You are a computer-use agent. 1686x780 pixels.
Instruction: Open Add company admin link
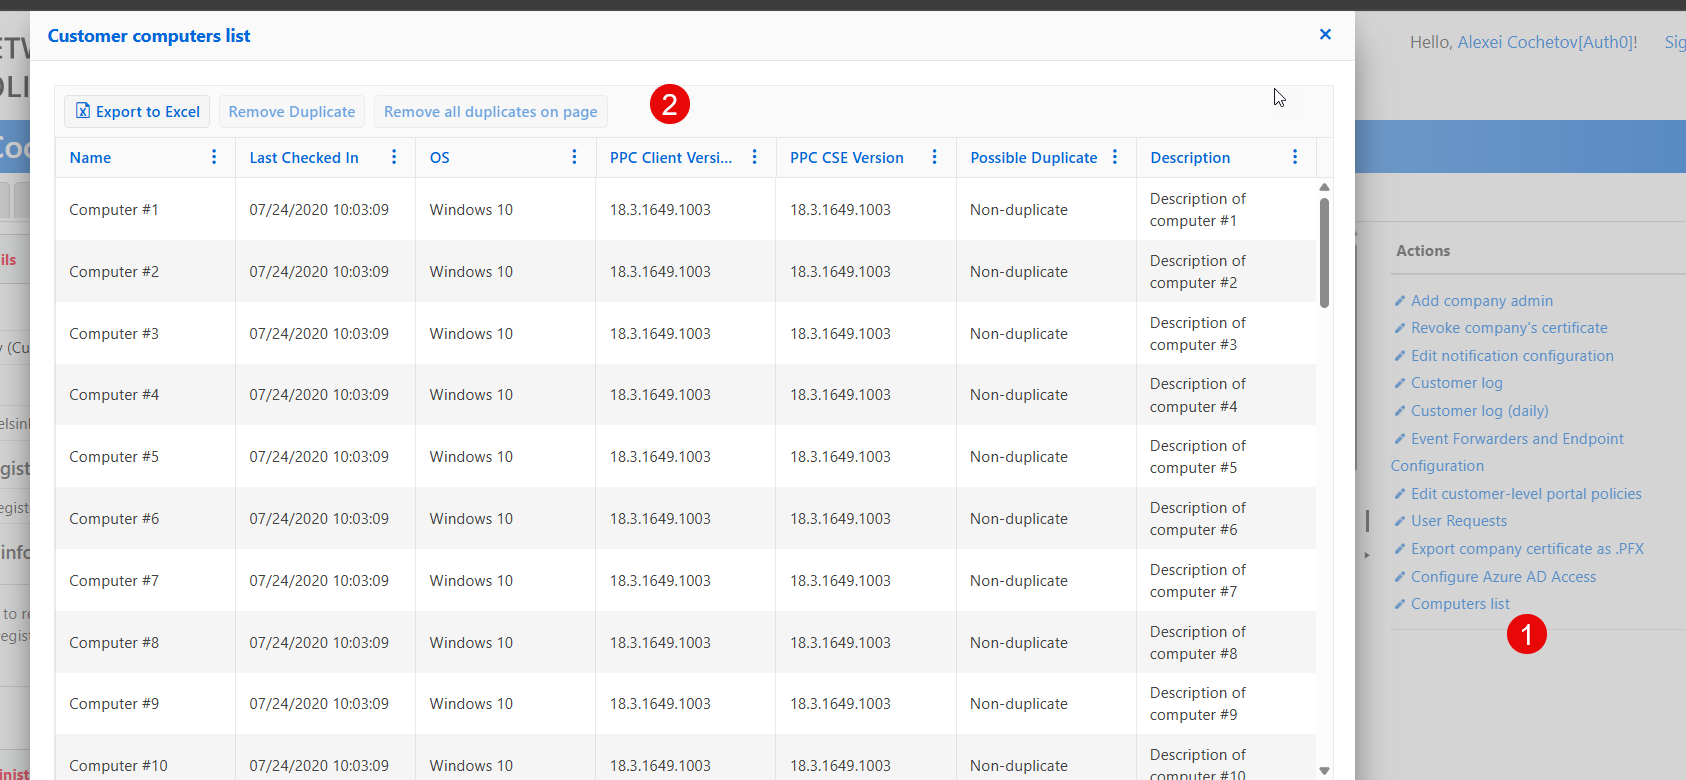[1481, 301]
